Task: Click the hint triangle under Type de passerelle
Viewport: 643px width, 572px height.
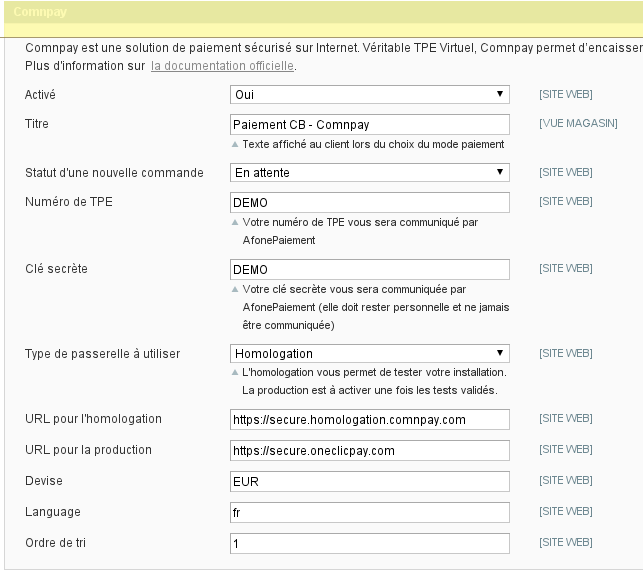Action: 235,372
